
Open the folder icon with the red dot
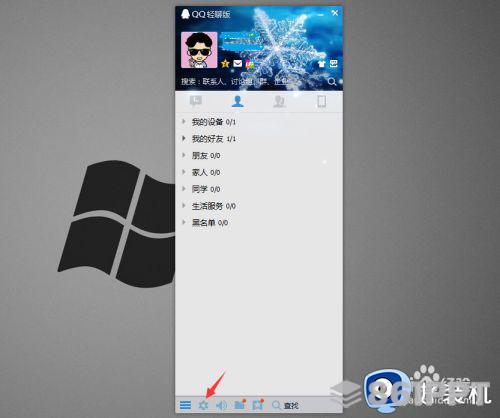240,404
